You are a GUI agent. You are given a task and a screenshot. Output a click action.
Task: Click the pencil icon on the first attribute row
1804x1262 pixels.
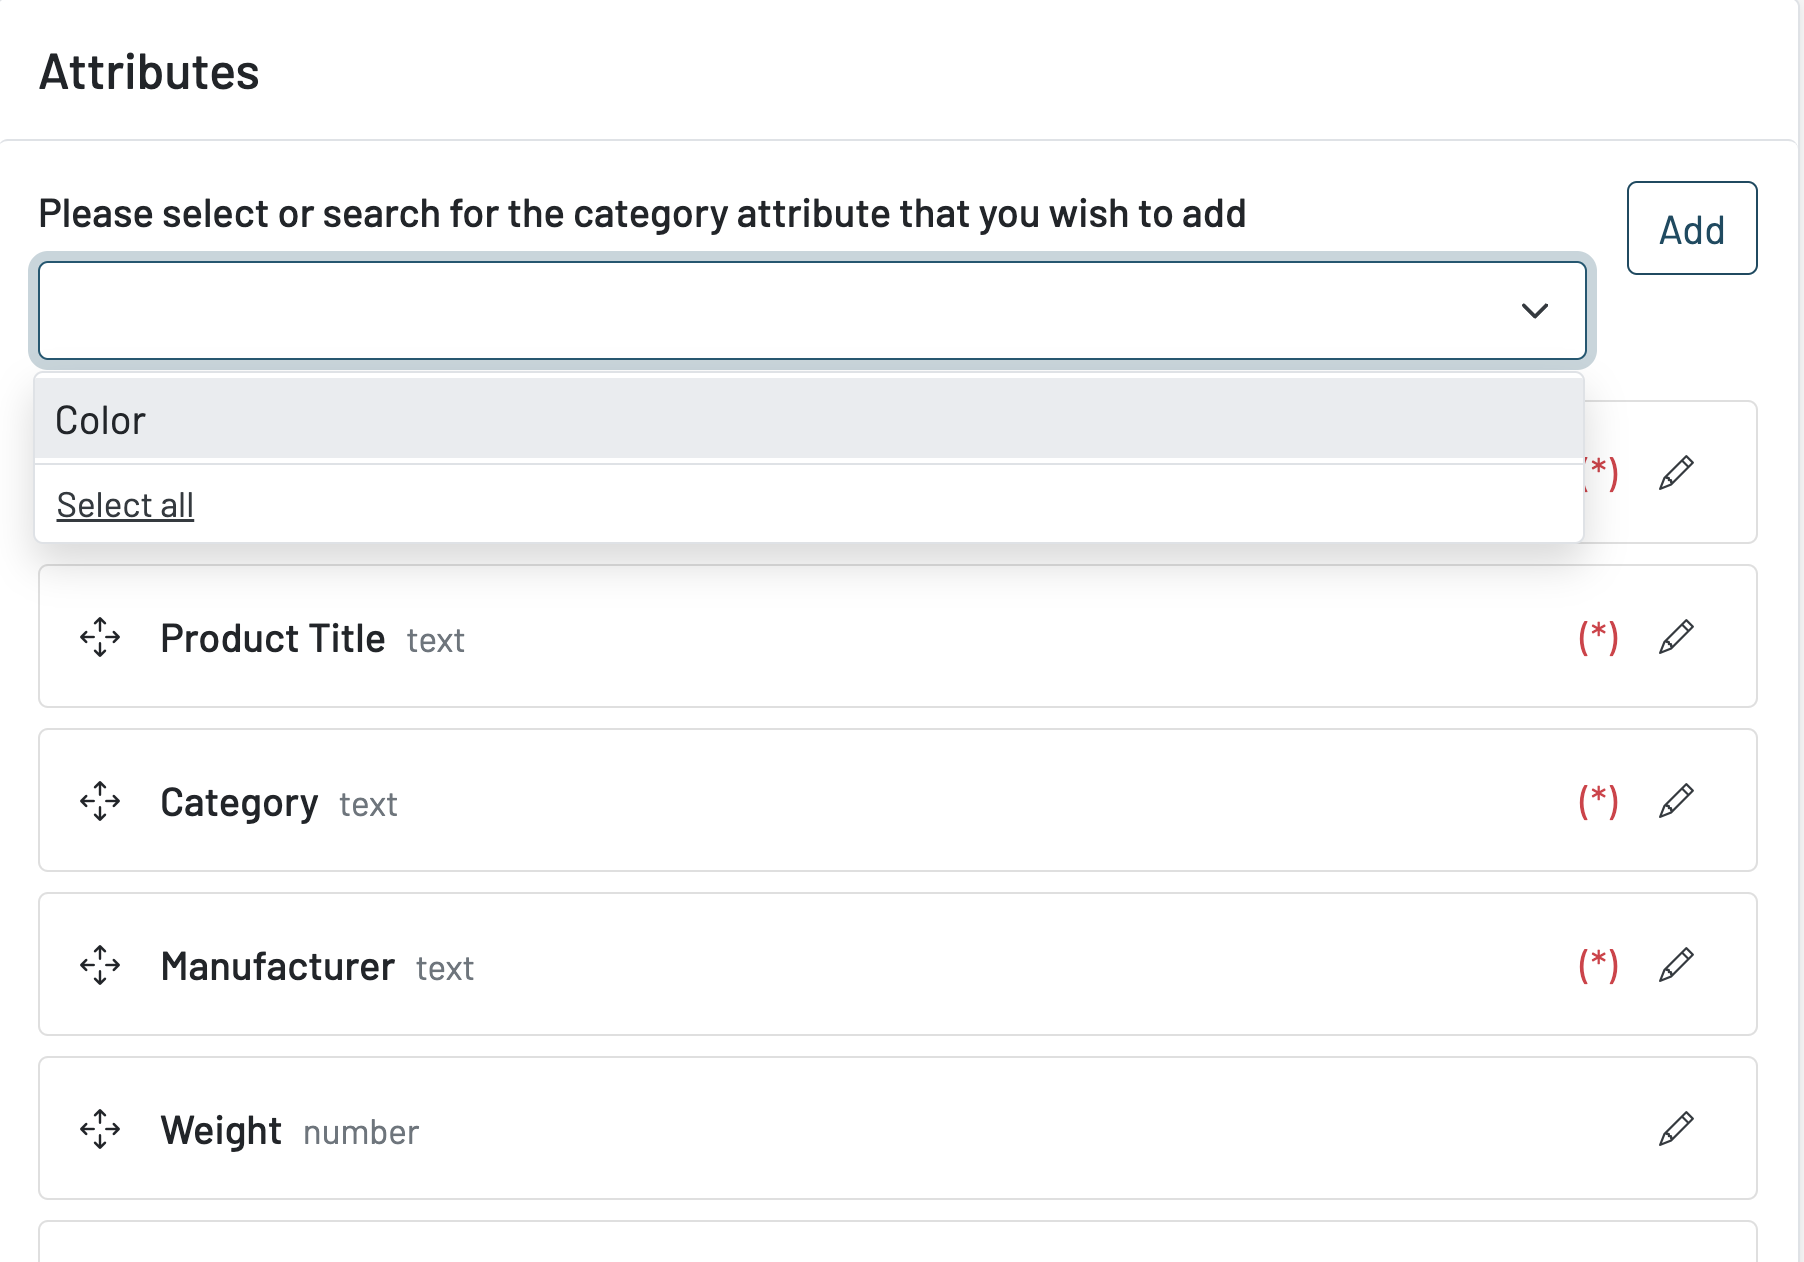coord(1676,473)
